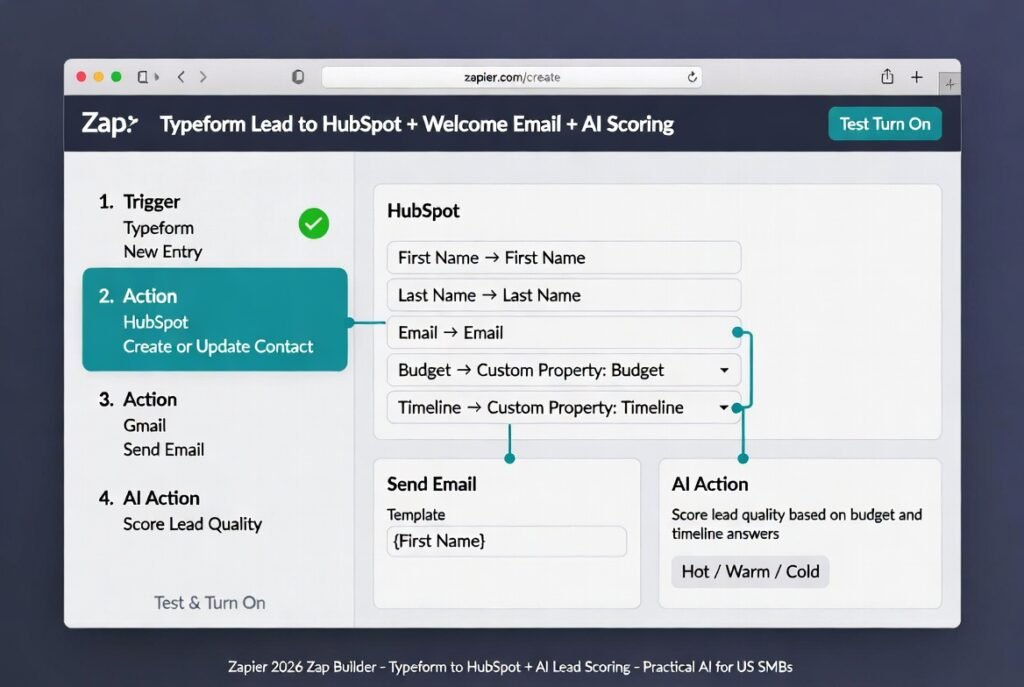Expand the highlighted HubSpot Action step
The image size is (1024, 687).
tap(213, 319)
